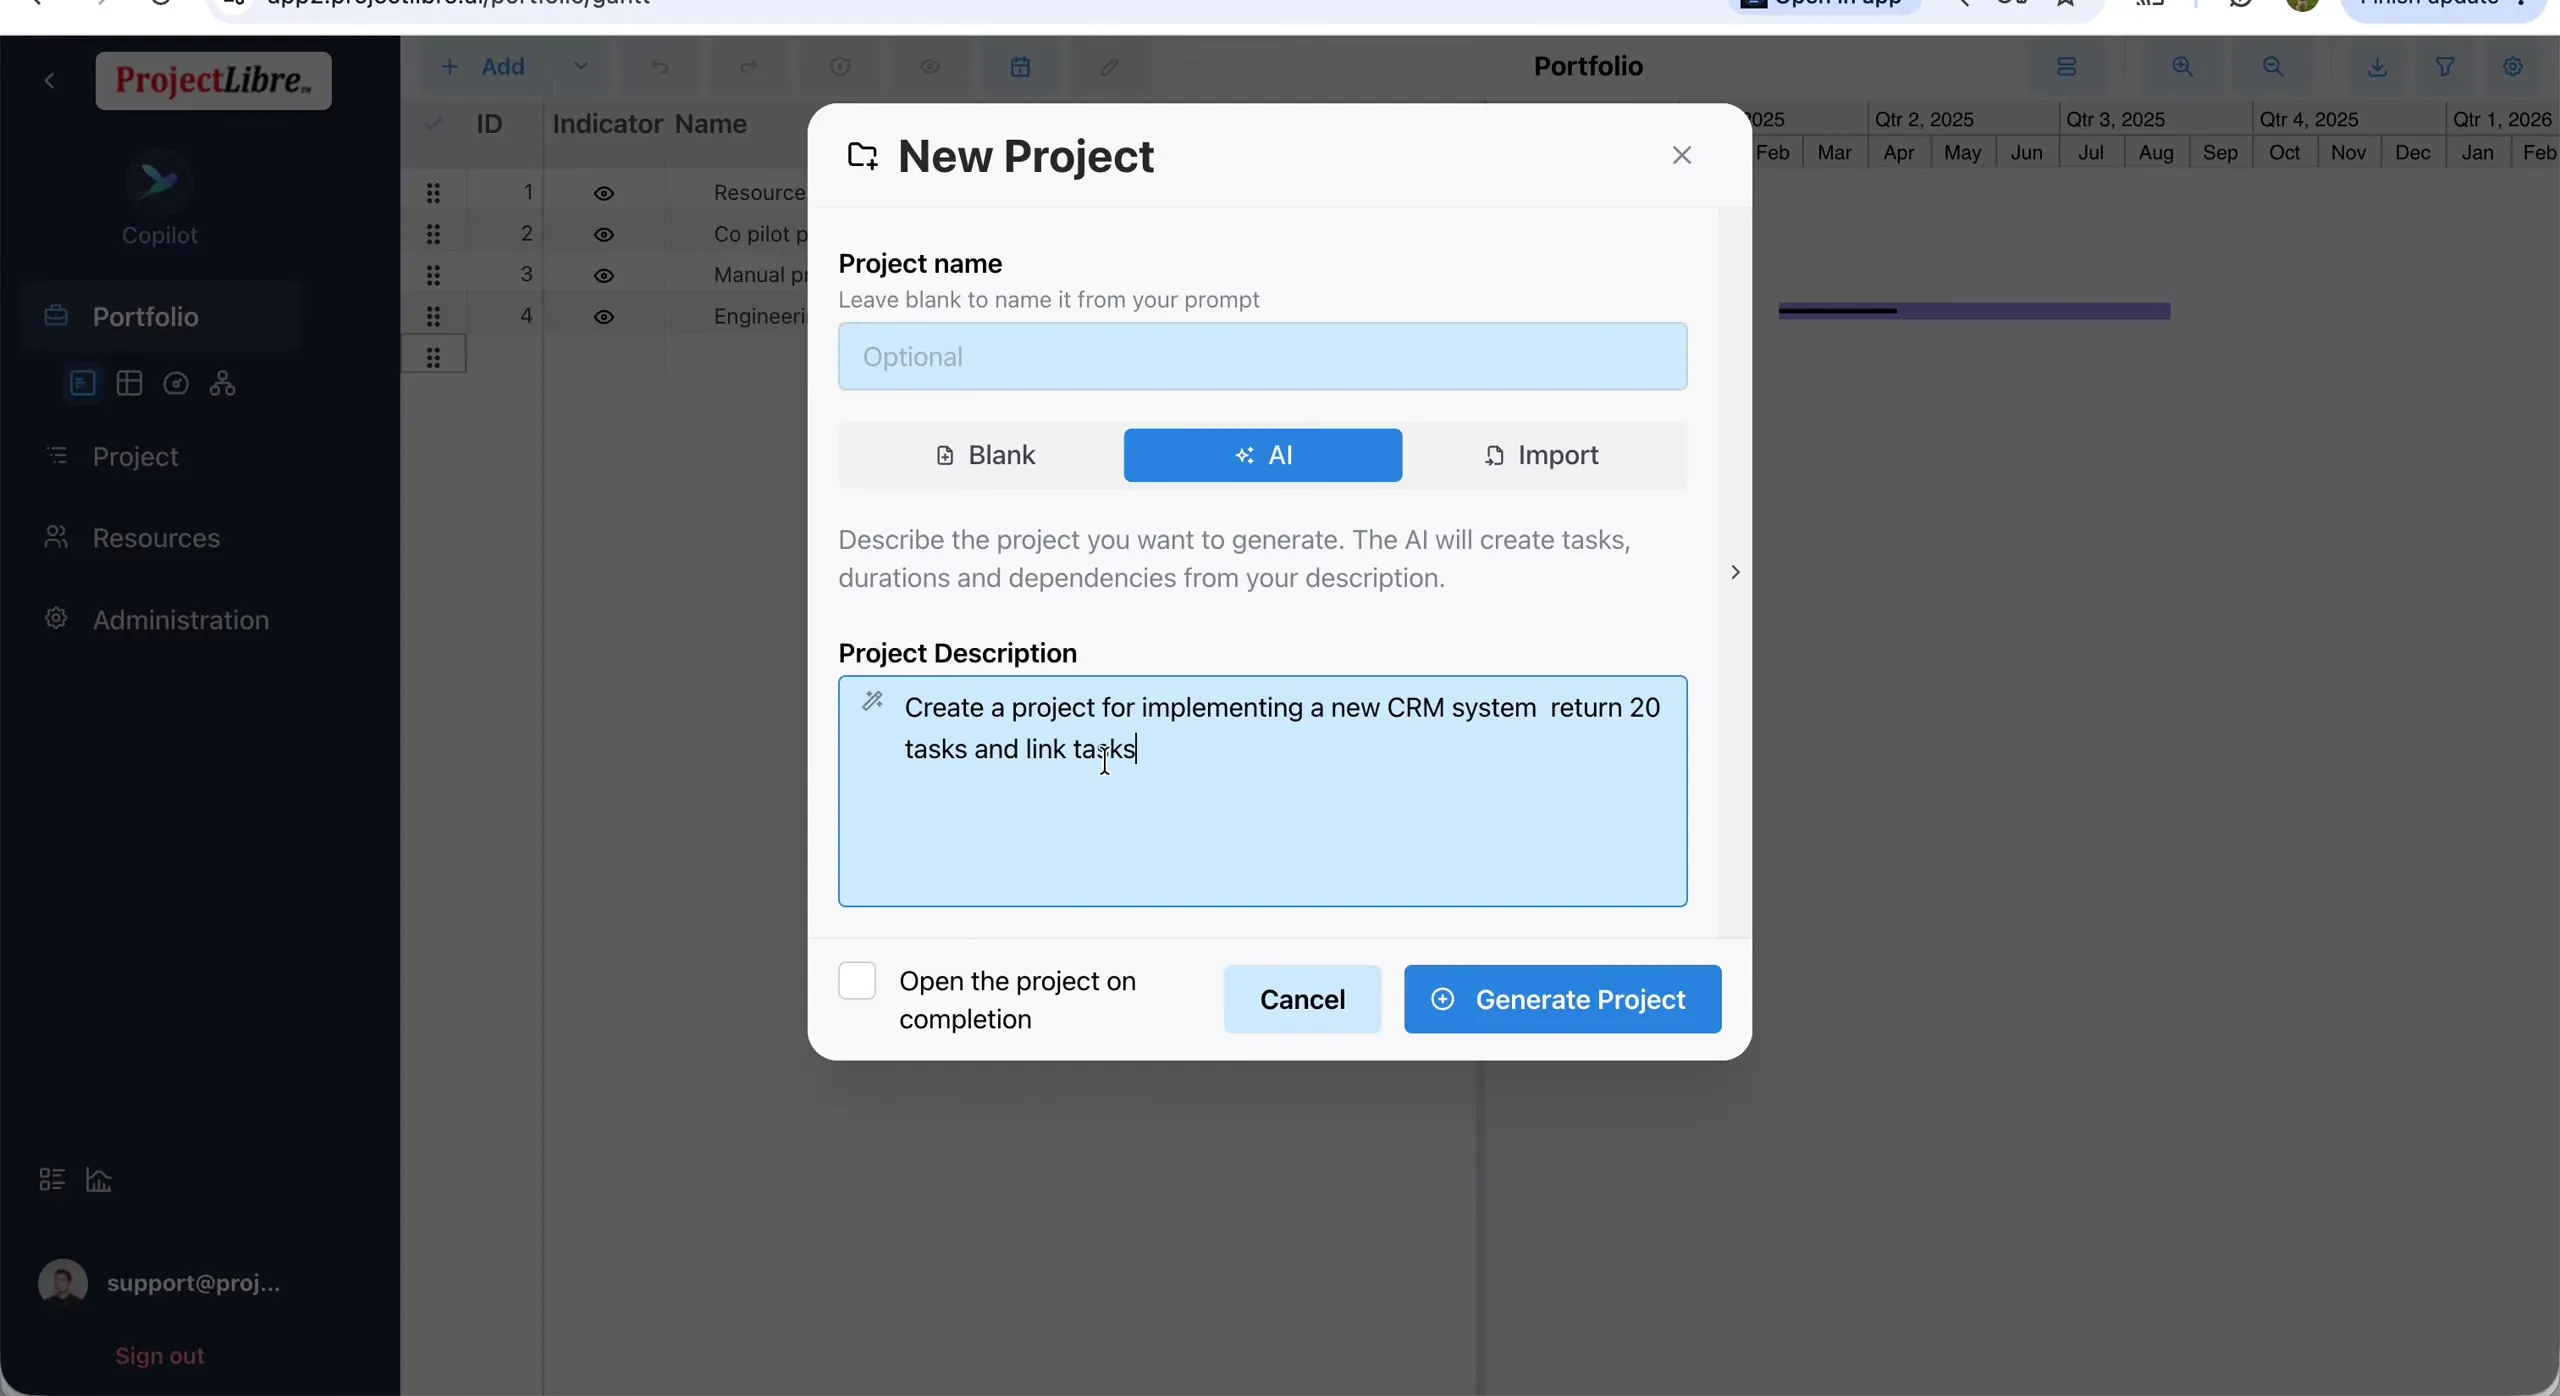Cancel the New Project dialog

click(1302, 999)
